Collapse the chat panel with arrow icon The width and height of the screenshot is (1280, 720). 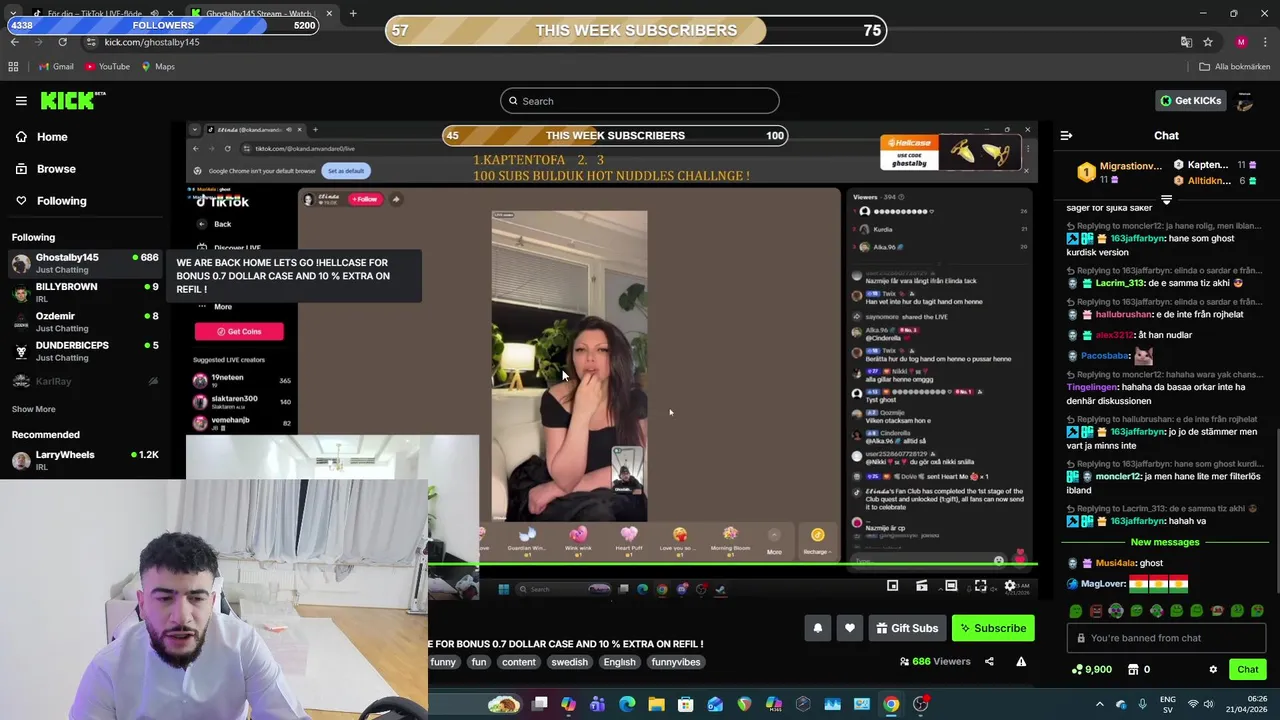[1066, 135]
